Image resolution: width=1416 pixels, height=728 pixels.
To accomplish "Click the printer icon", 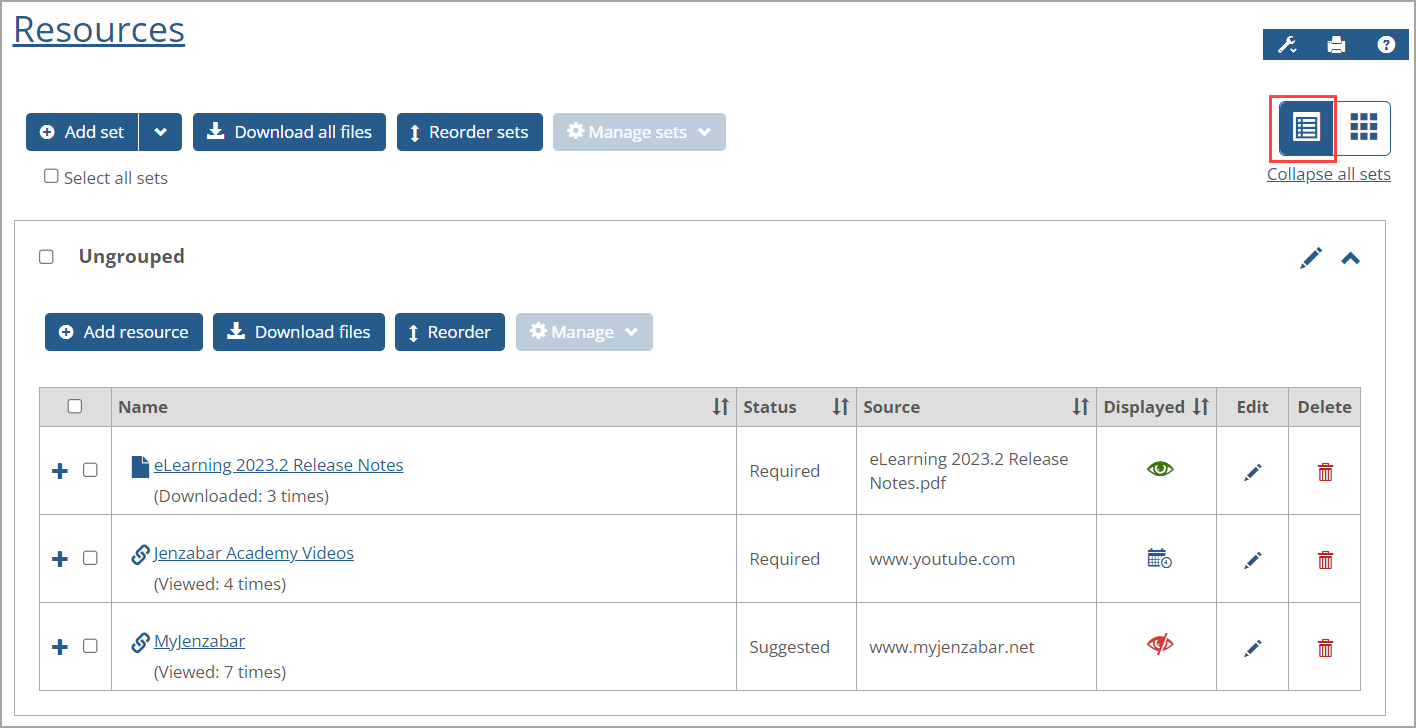I will coord(1336,45).
